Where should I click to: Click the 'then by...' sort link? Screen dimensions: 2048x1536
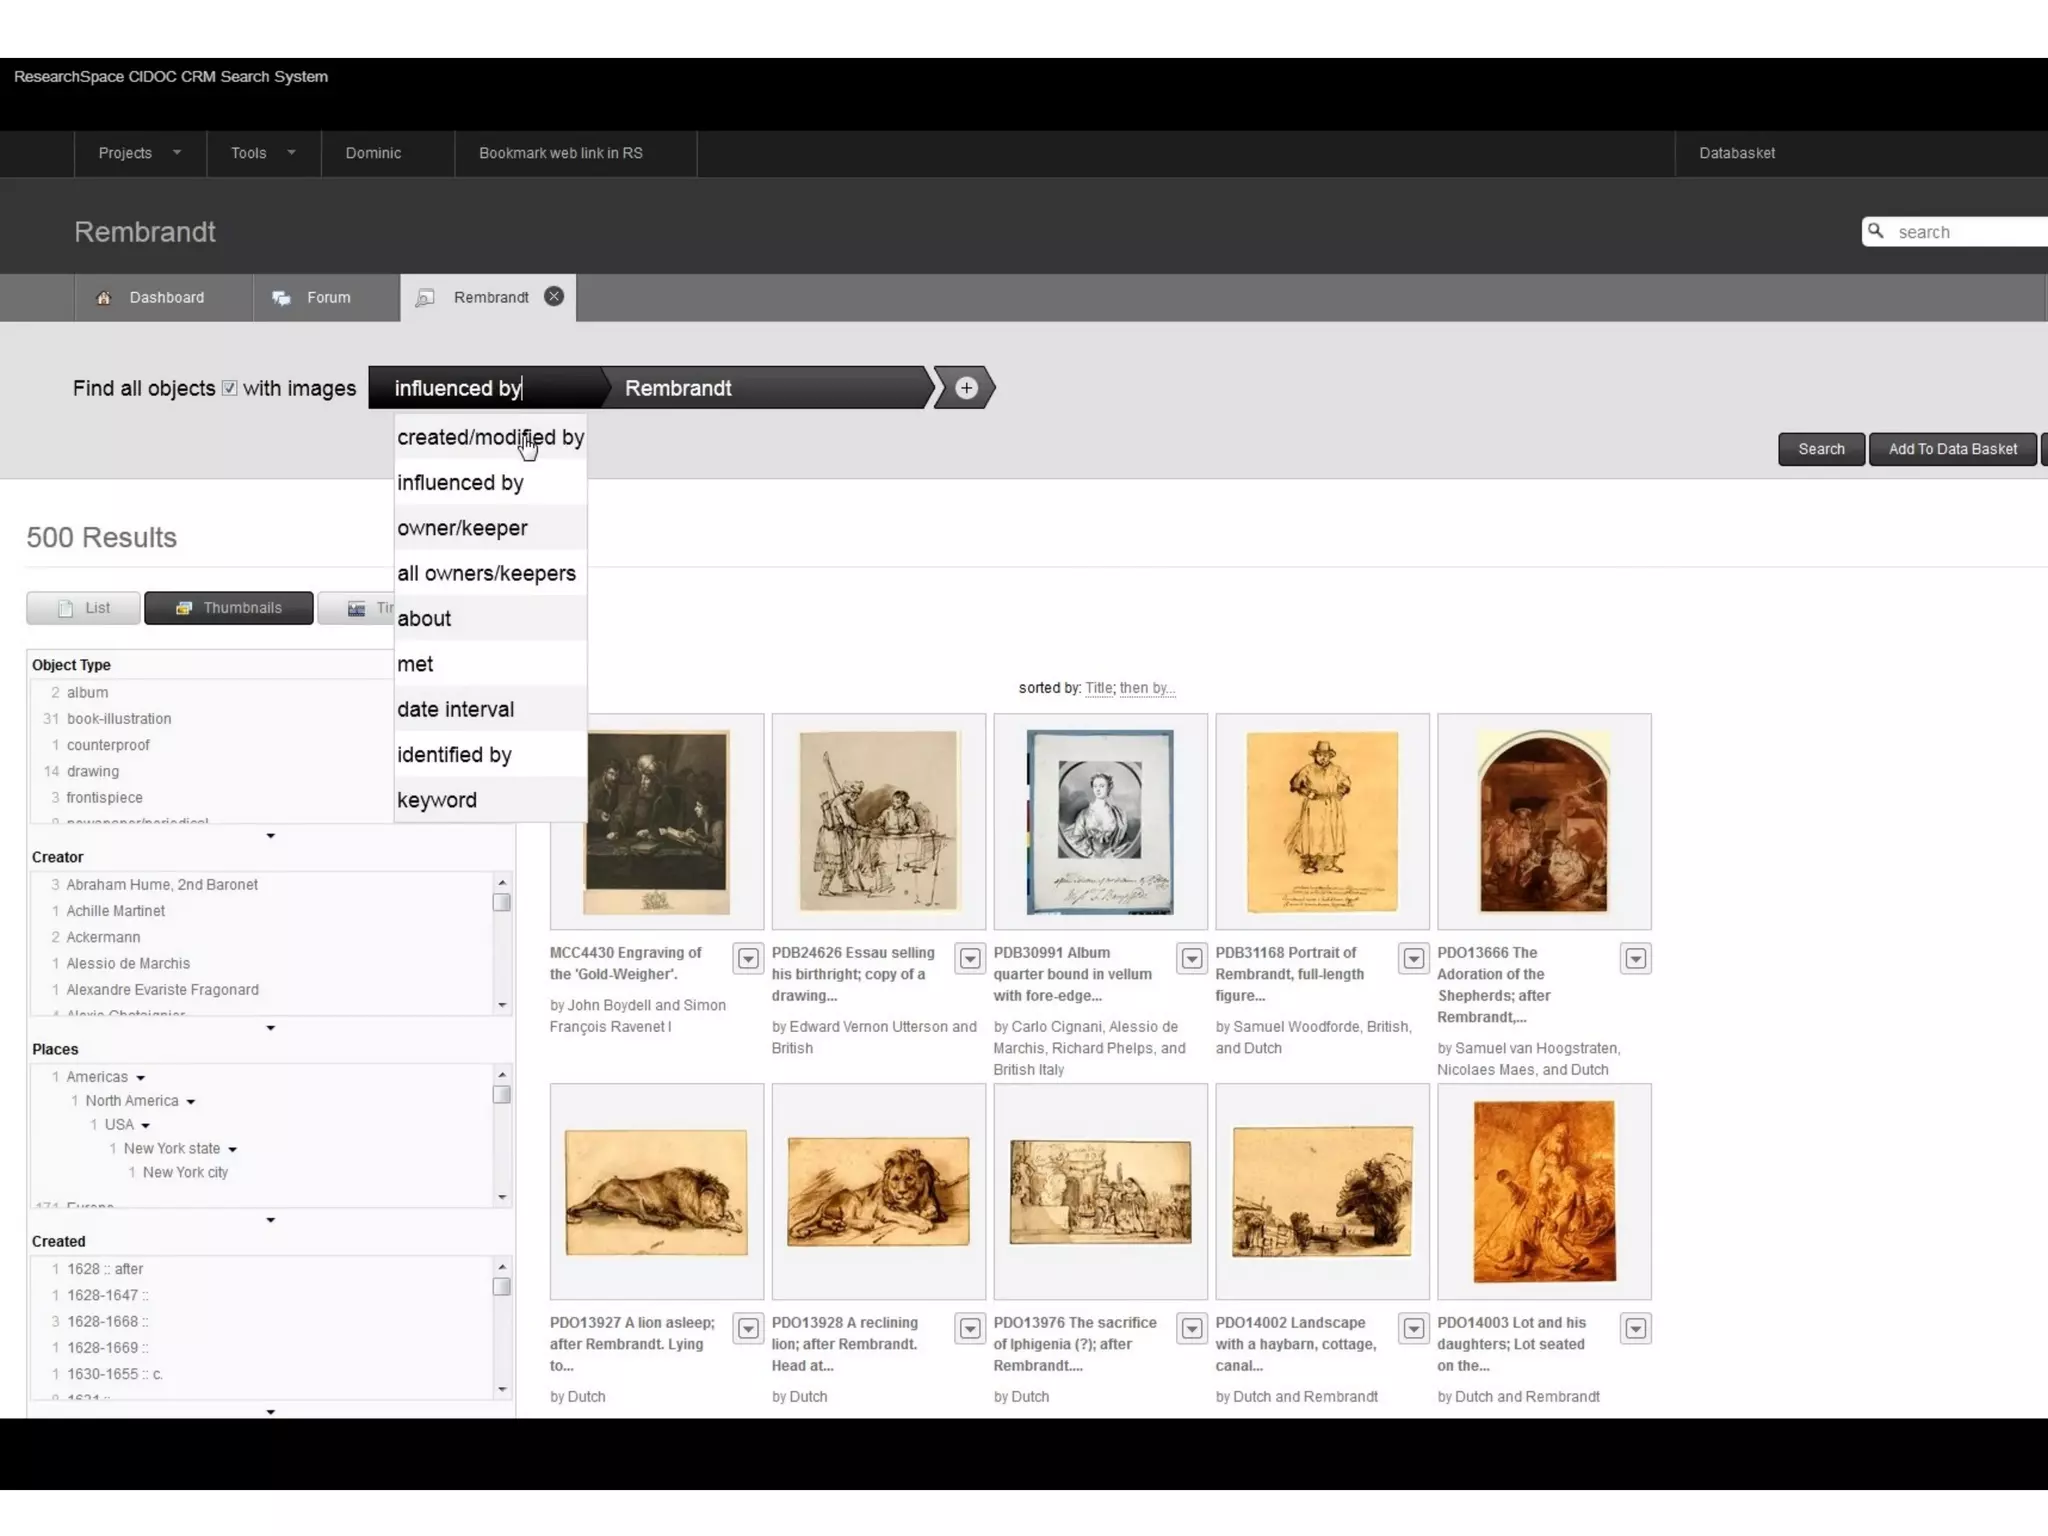(x=1147, y=688)
